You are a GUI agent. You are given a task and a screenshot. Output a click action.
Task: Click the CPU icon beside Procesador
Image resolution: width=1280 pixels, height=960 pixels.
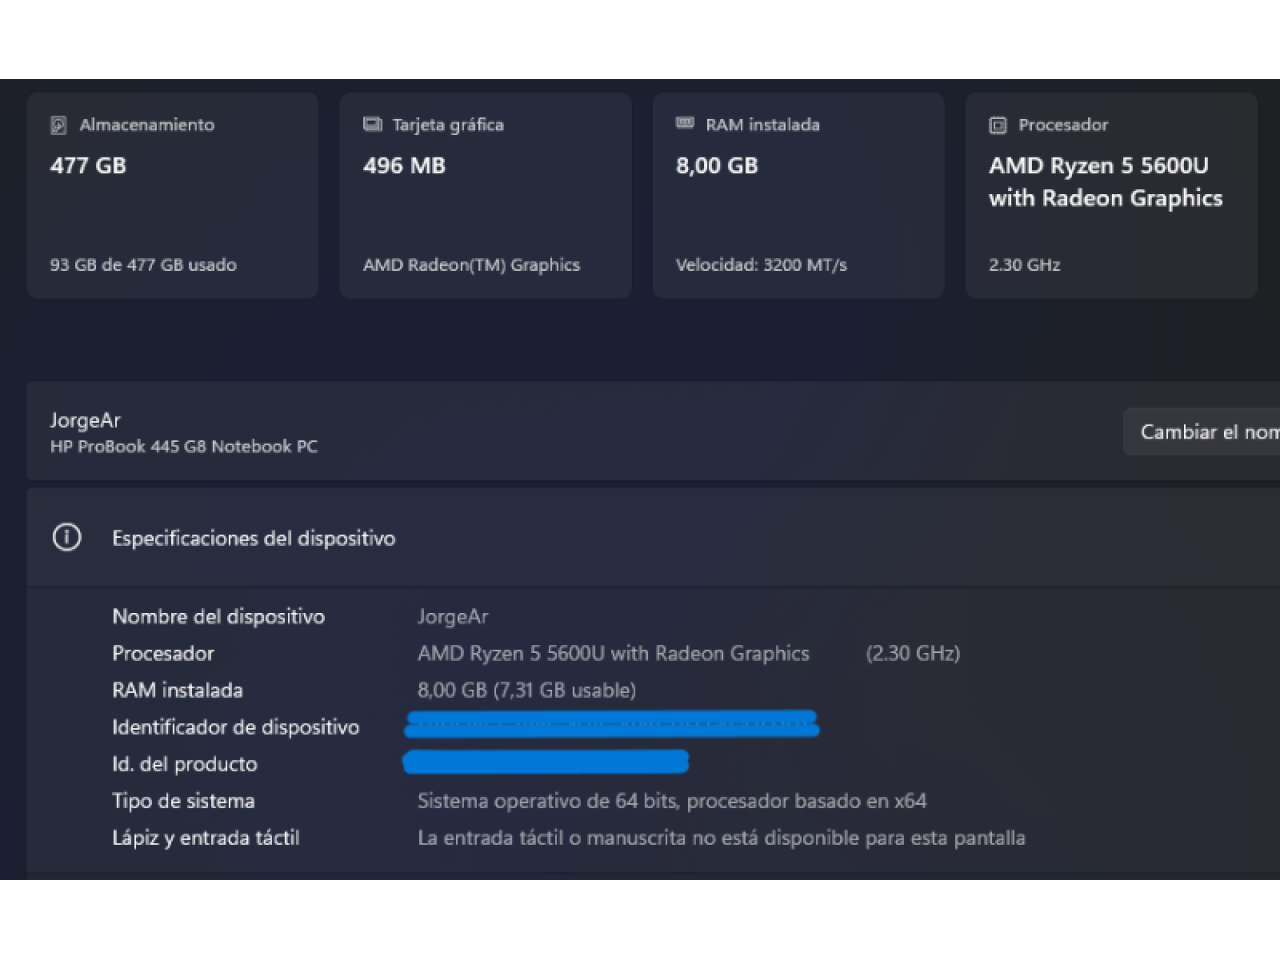tap(998, 125)
